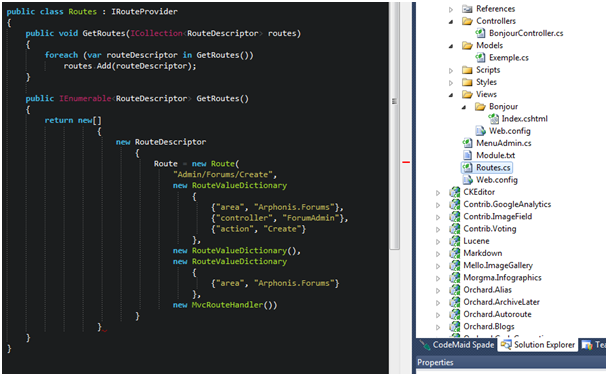
Task: Click the Contrib.ImageField project icon
Action: pos(454,216)
